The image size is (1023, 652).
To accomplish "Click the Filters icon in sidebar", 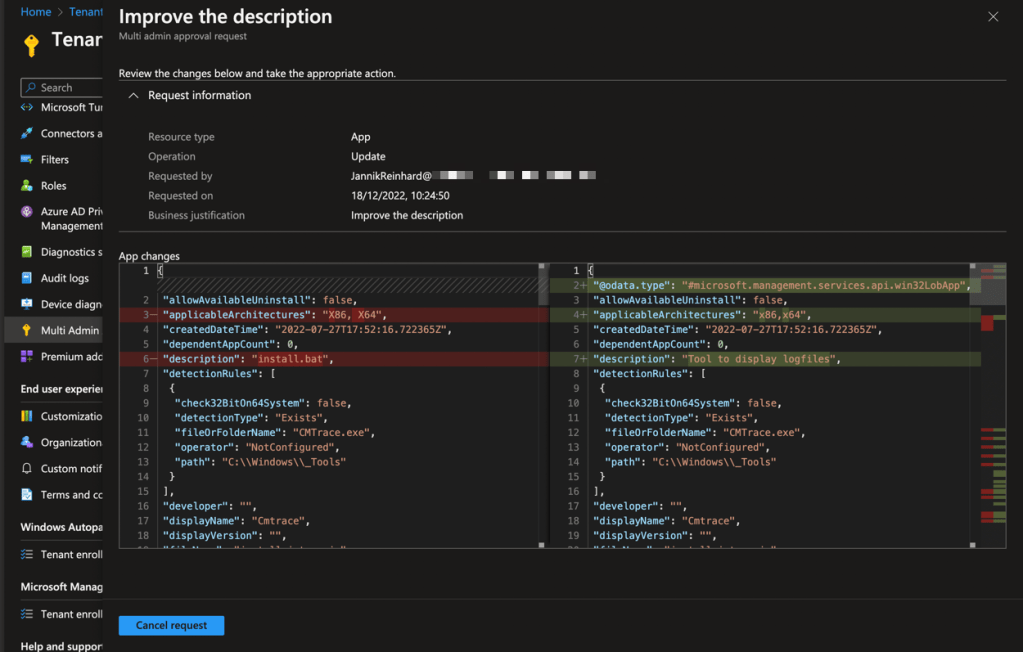I will tap(28, 159).
